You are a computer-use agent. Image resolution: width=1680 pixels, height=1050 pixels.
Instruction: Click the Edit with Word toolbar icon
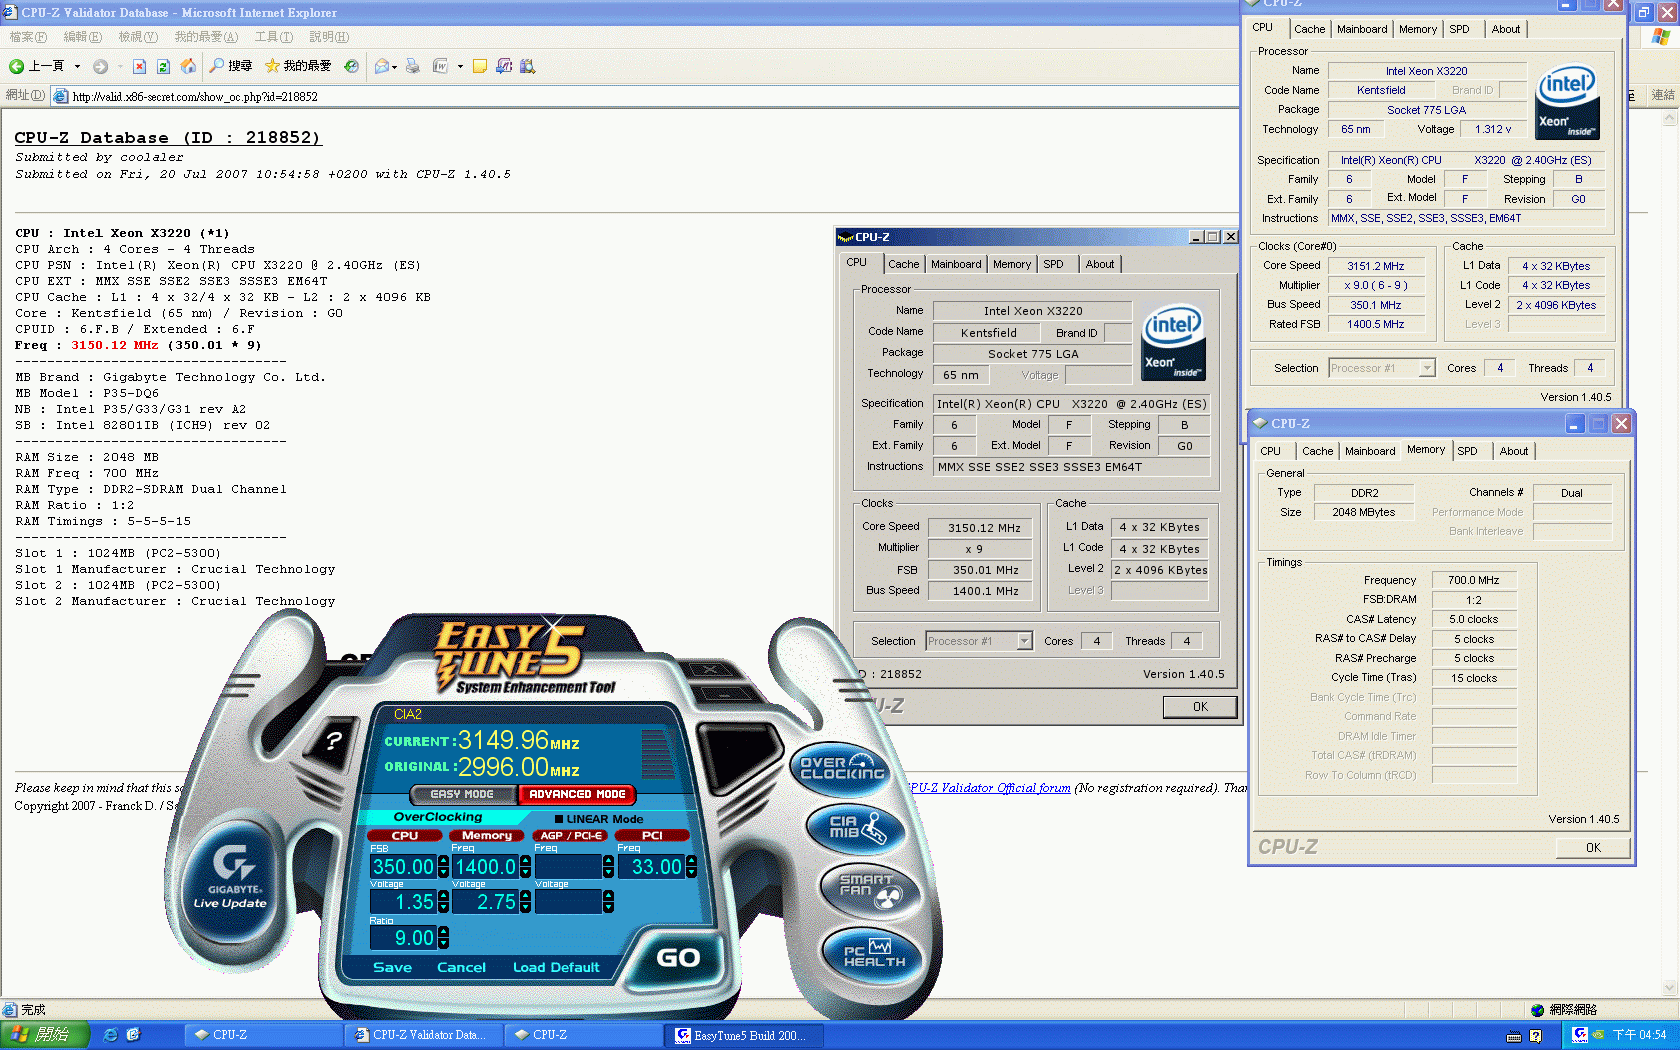440,67
